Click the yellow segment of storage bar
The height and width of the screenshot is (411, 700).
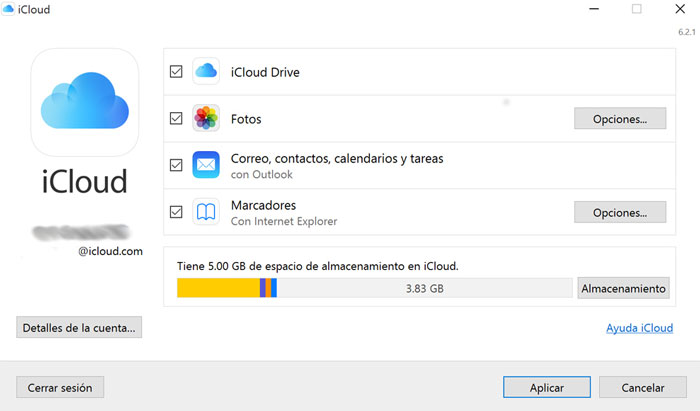[x=218, y=288]
